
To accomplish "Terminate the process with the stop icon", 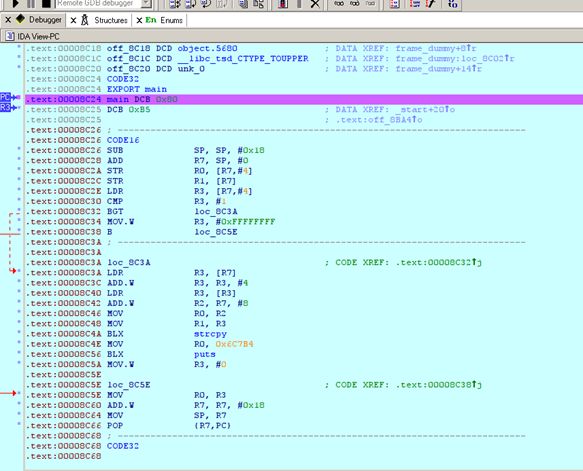I will 46,4.
